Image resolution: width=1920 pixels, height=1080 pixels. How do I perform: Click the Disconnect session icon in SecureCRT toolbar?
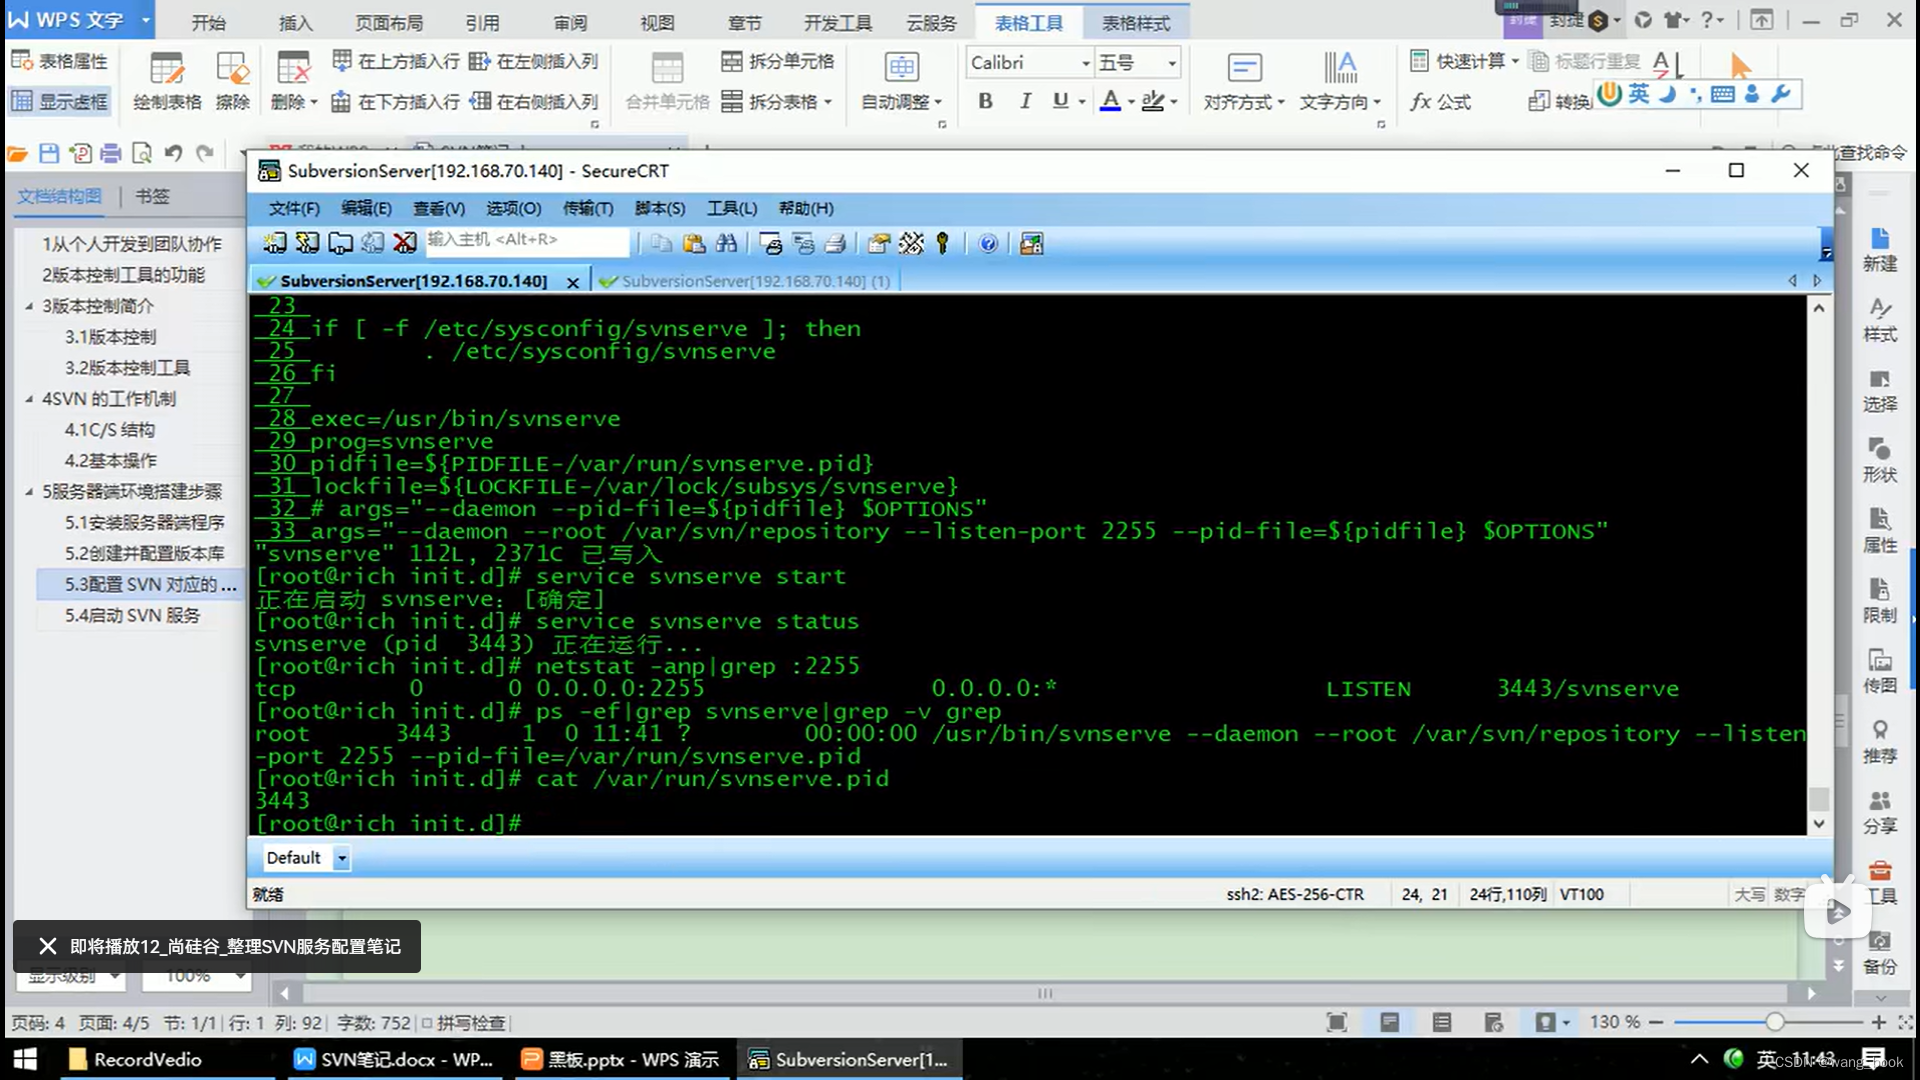point(404,243)
